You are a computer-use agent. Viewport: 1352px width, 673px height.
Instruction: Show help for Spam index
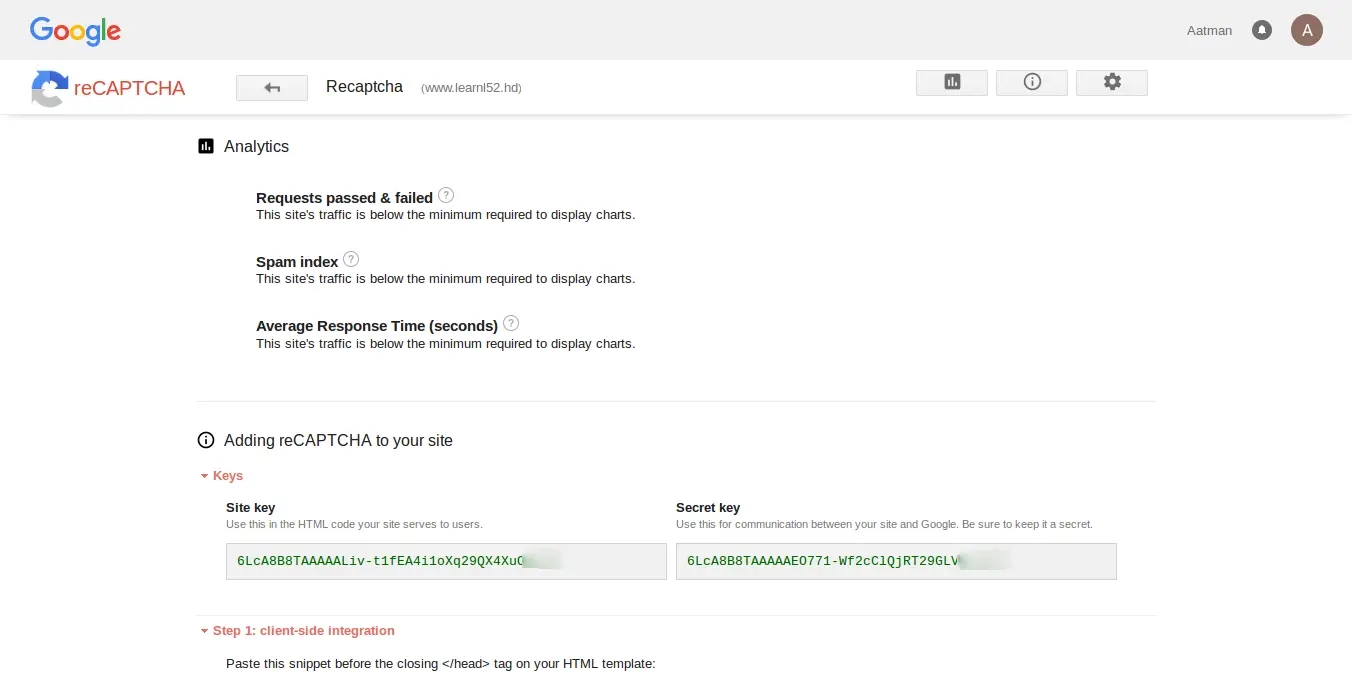pyautogui.click(x=351, y=260)
